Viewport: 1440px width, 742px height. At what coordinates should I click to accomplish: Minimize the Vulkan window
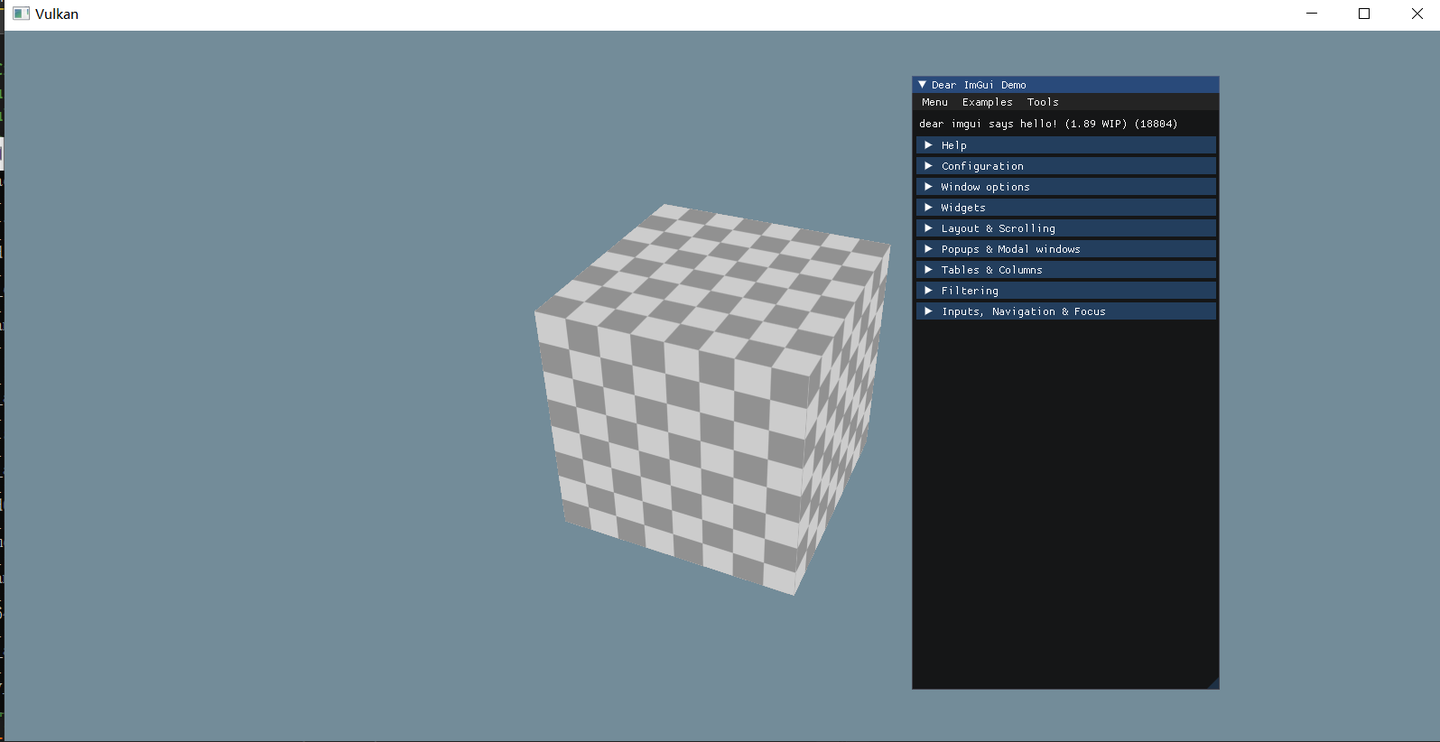tap(1311, 14)
